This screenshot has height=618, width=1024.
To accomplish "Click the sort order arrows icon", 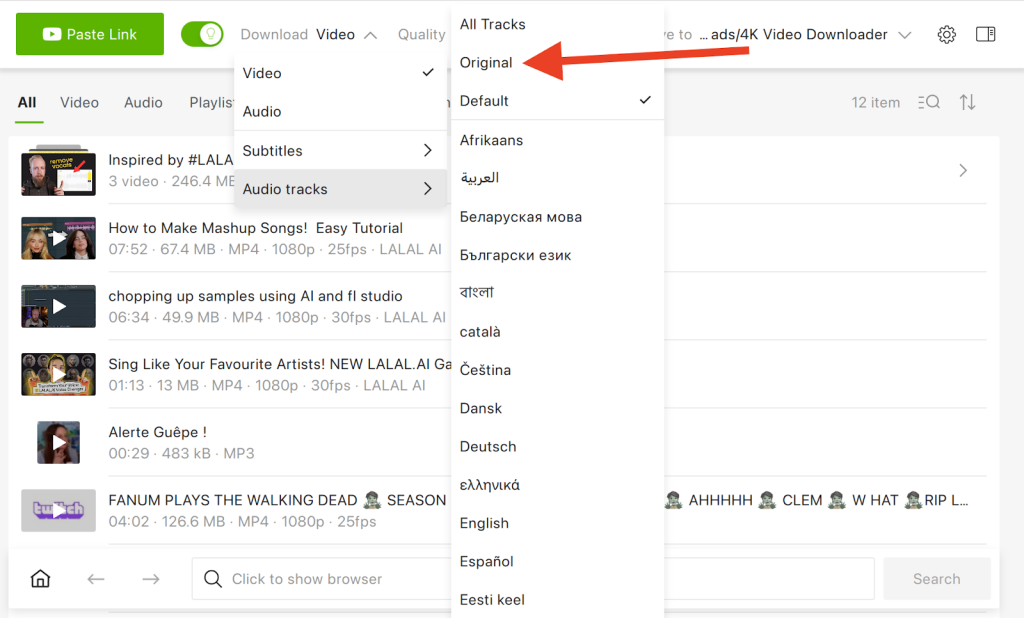I will coord(967,102).
